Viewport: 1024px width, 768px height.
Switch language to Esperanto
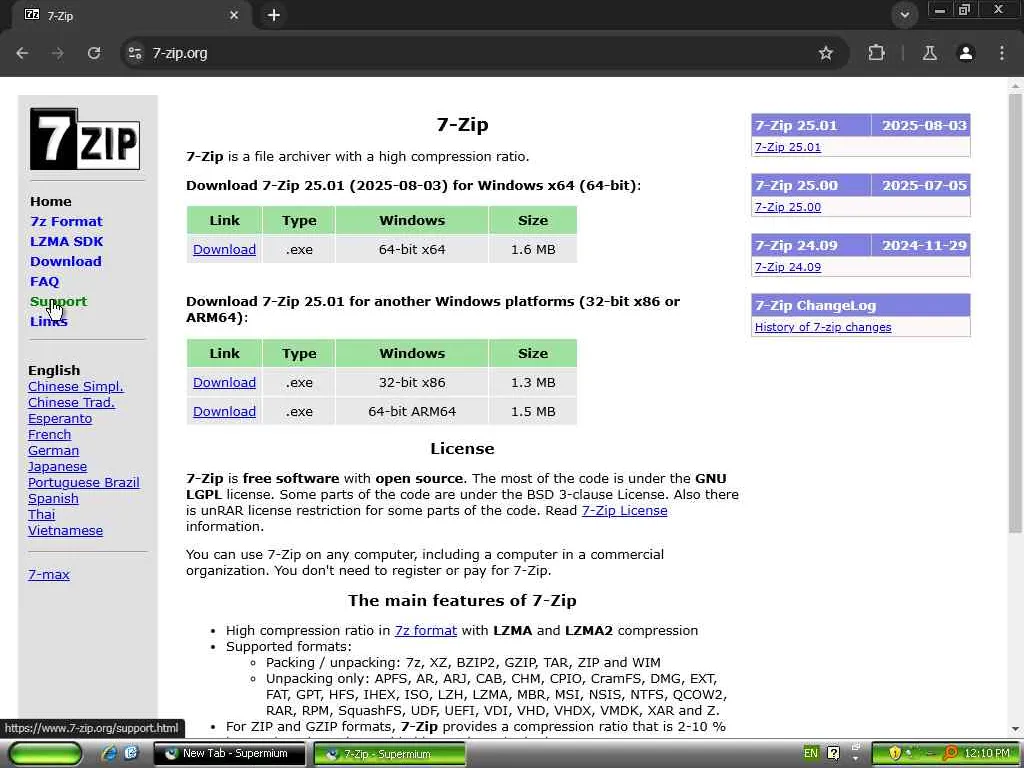tap(60, 419)
